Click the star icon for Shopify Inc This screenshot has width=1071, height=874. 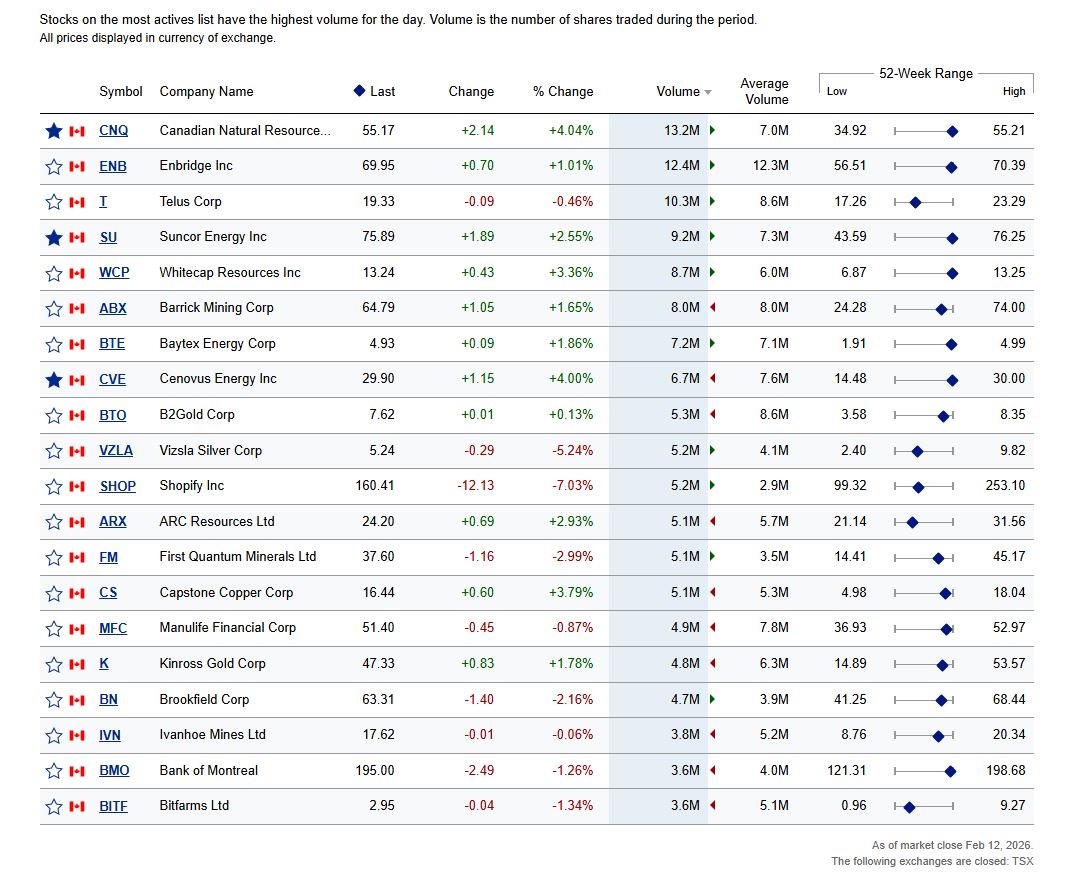click(x=54, y=486)
